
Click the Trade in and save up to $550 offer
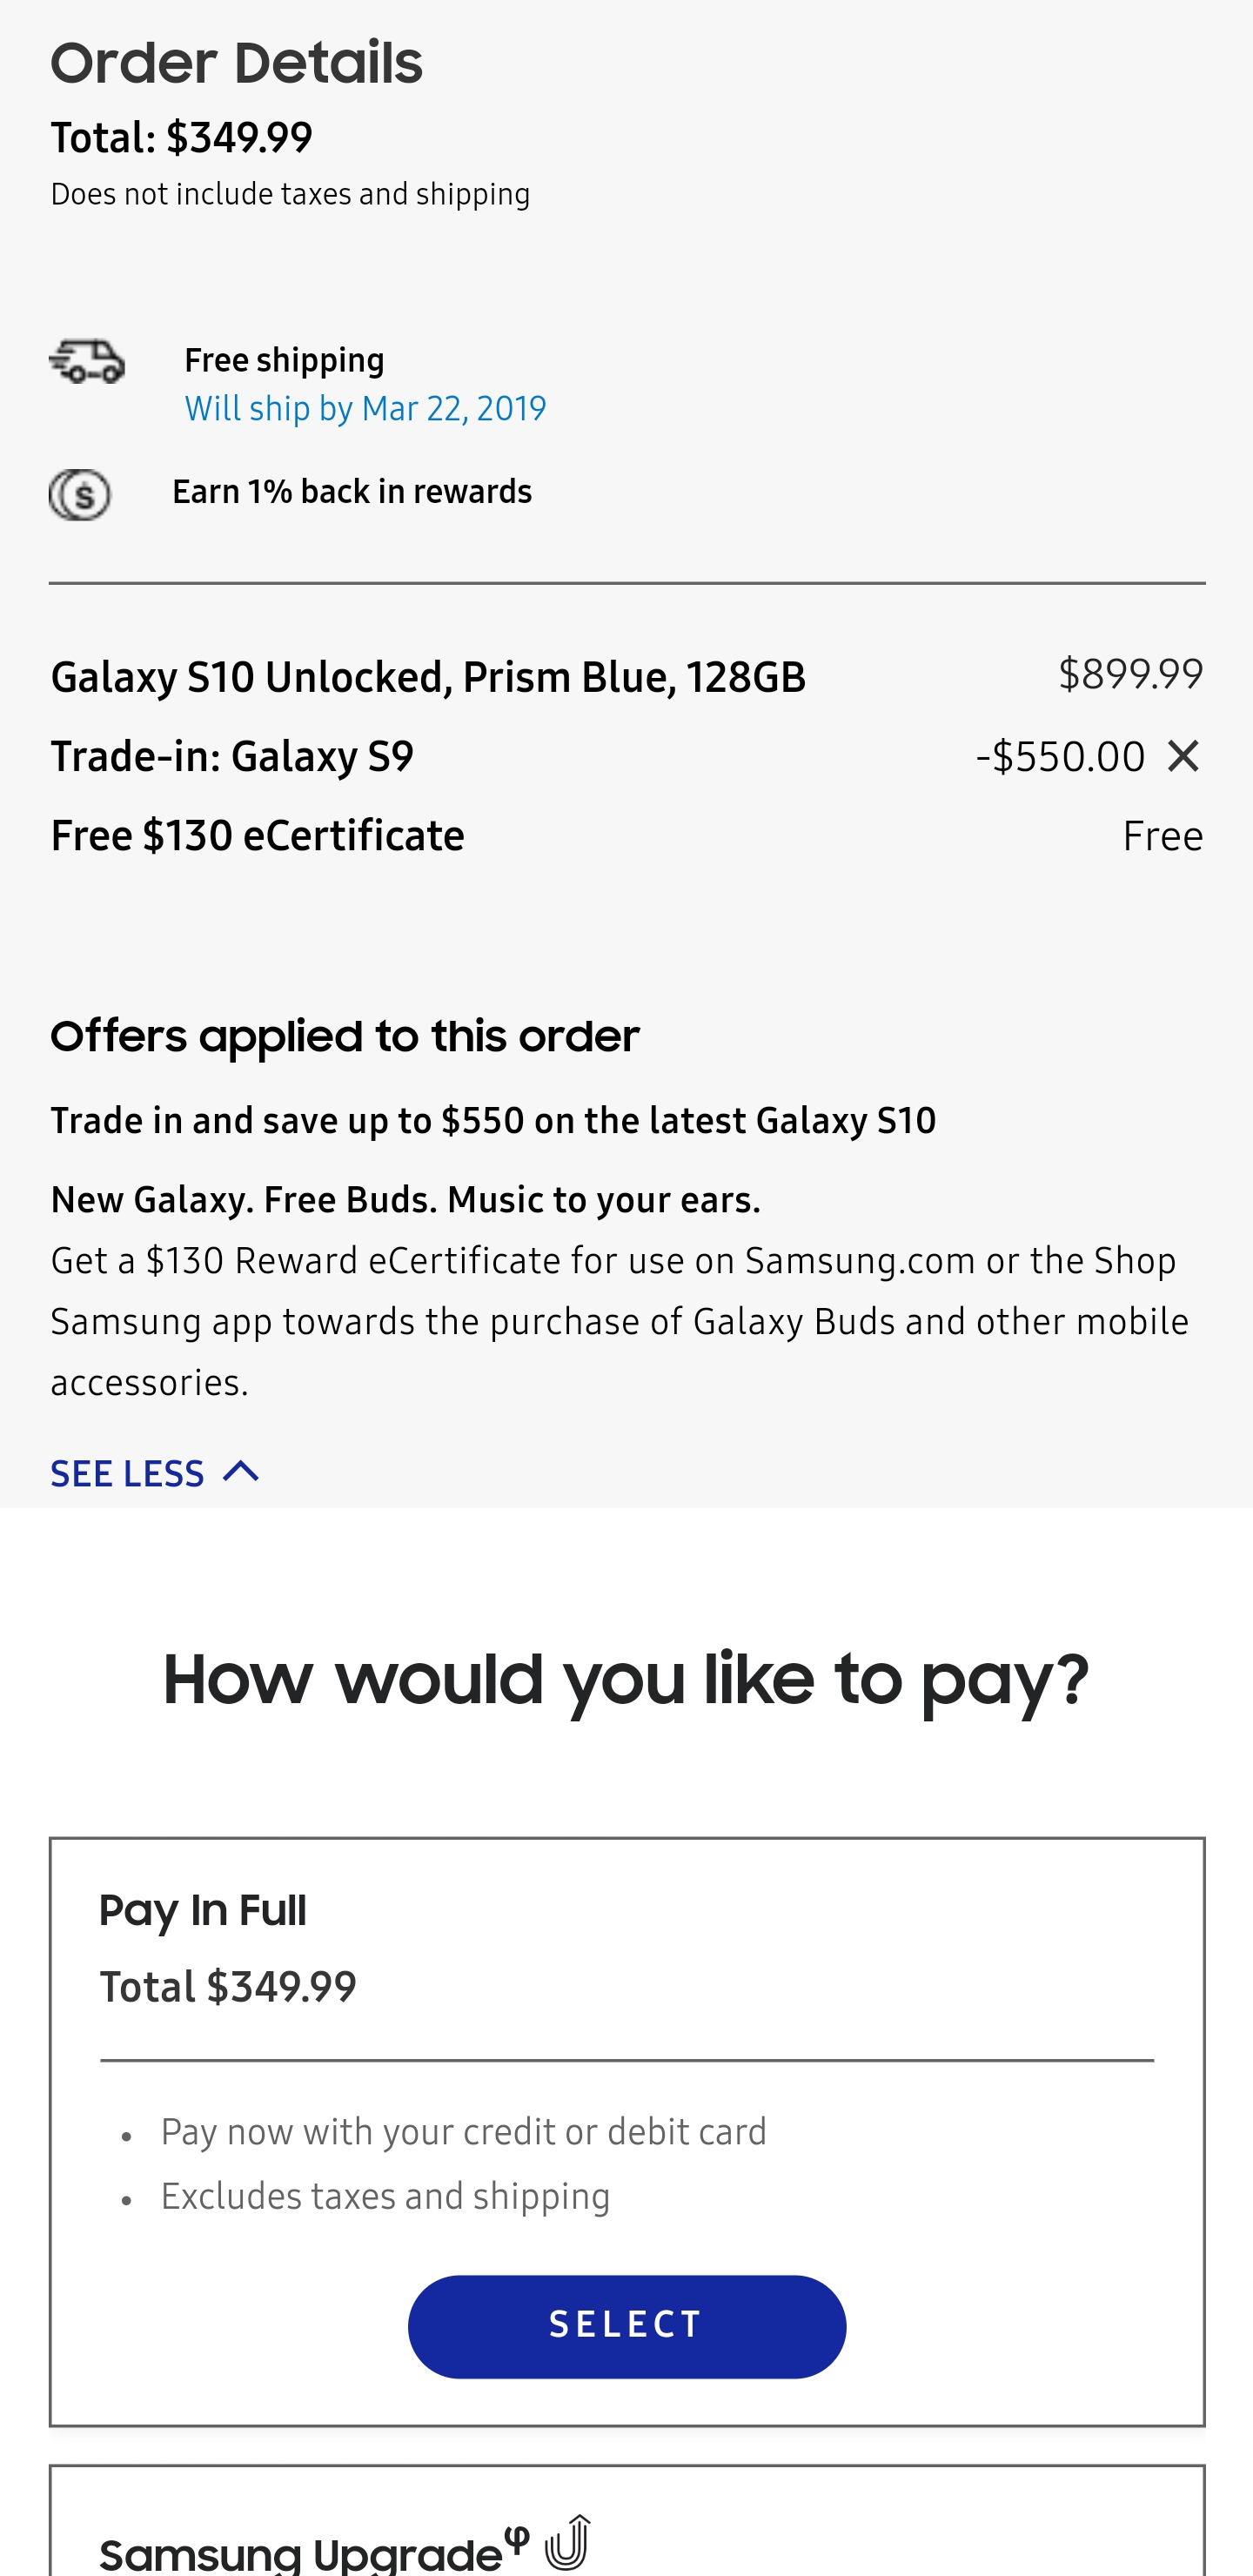click(493, 1121)
